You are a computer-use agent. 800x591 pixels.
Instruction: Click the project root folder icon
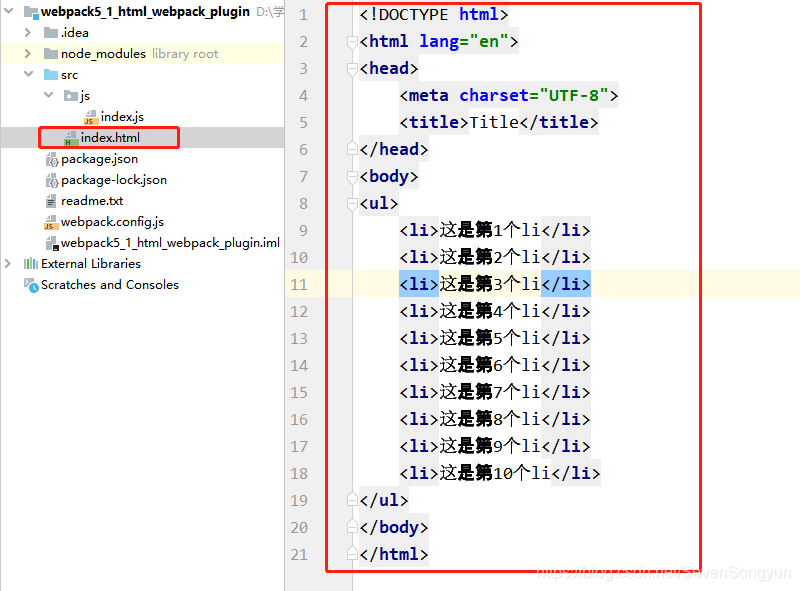point(31,12)
